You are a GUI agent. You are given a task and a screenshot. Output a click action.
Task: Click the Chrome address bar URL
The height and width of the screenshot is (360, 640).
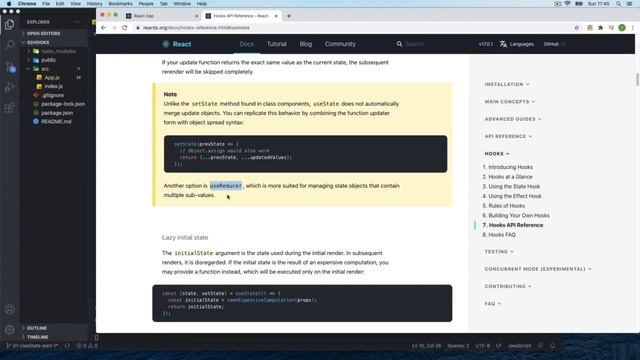[x=196, y=28]
